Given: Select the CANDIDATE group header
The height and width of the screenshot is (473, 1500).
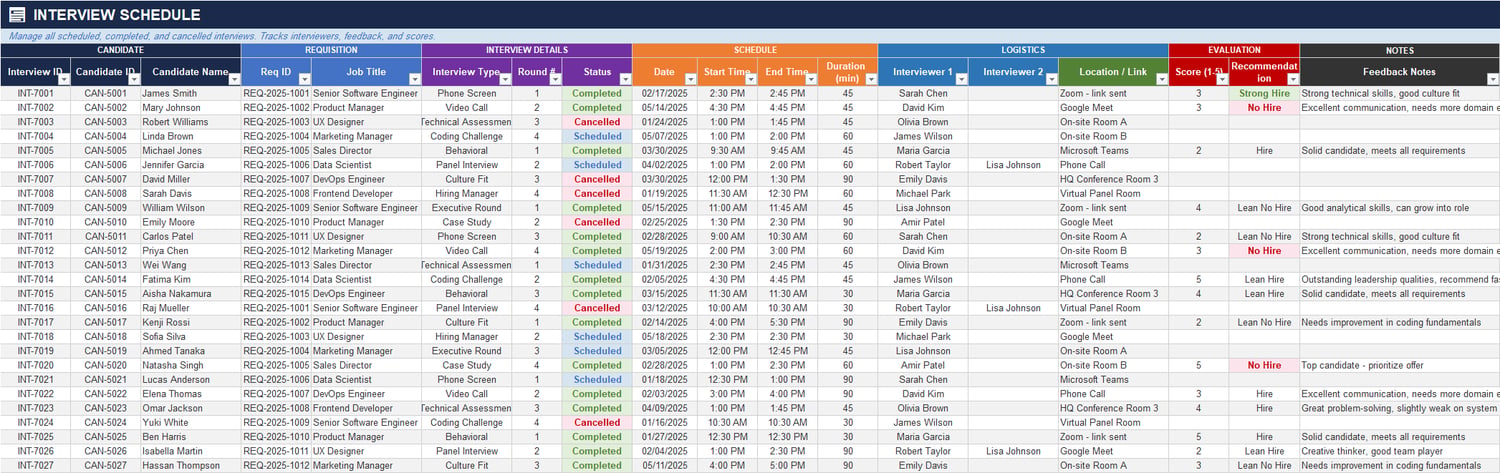Looking at the screenshot, I should coord(120,50).
